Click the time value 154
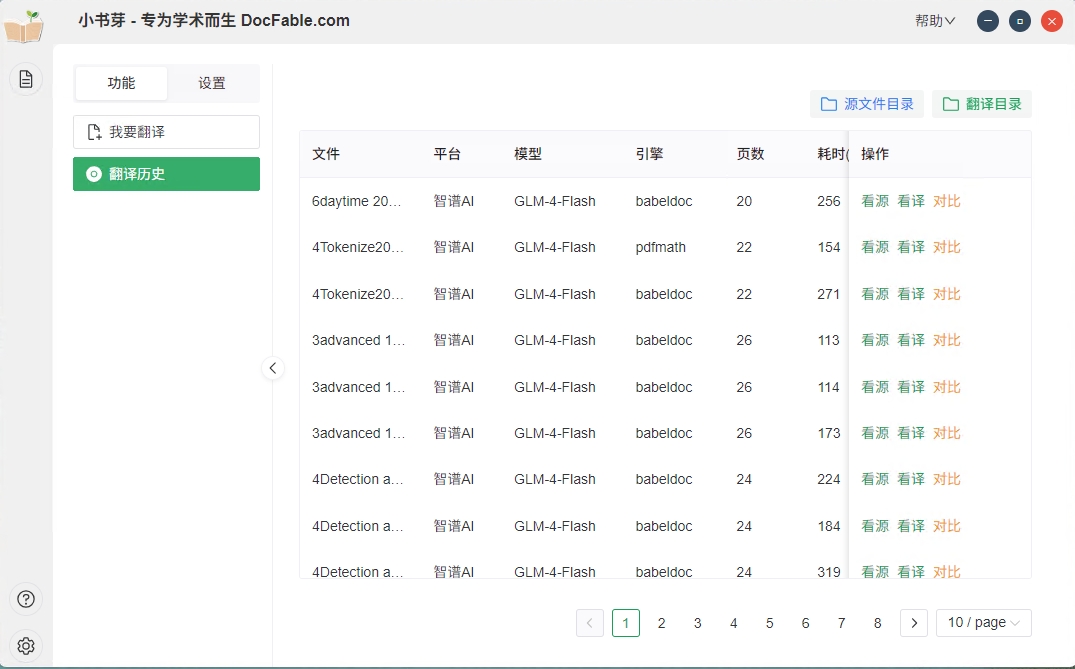1075x669 pixels. tap(829, 247)
